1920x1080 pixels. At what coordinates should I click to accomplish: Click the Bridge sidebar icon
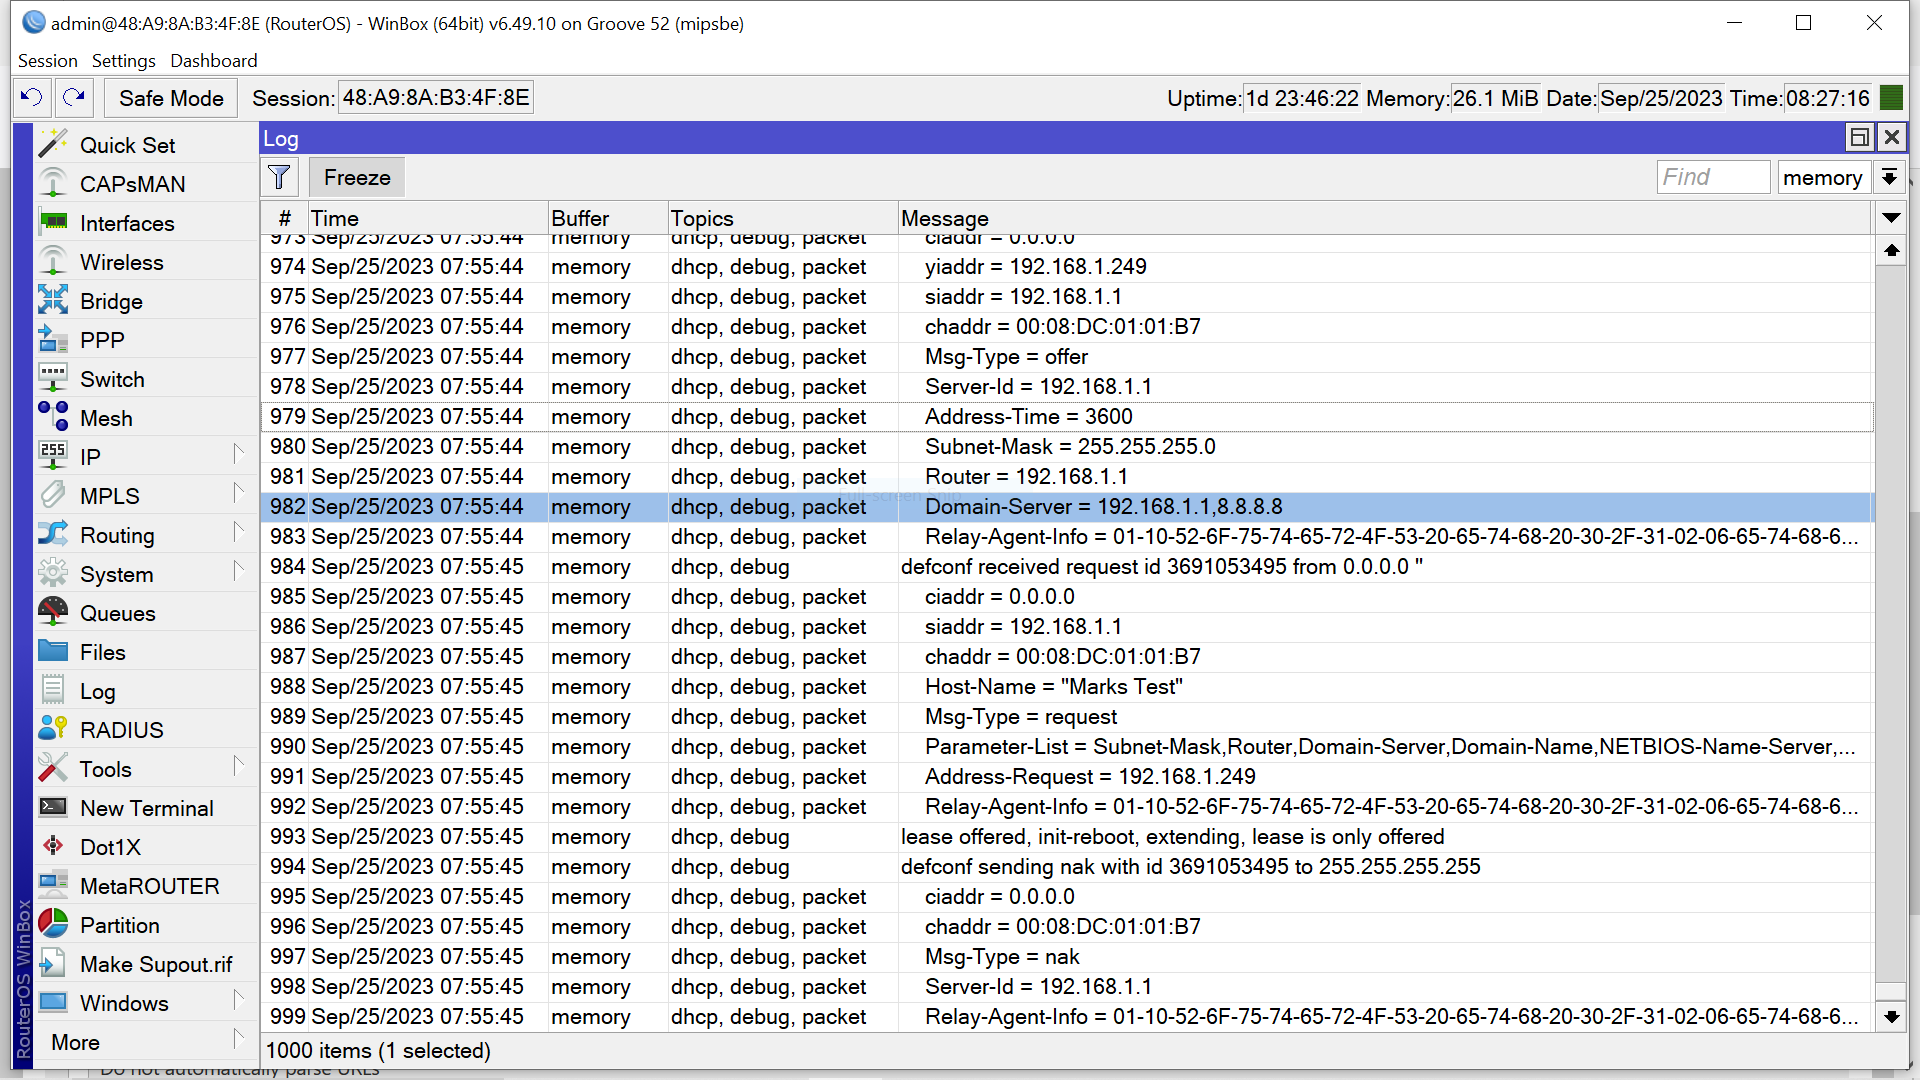coord(53,301)
